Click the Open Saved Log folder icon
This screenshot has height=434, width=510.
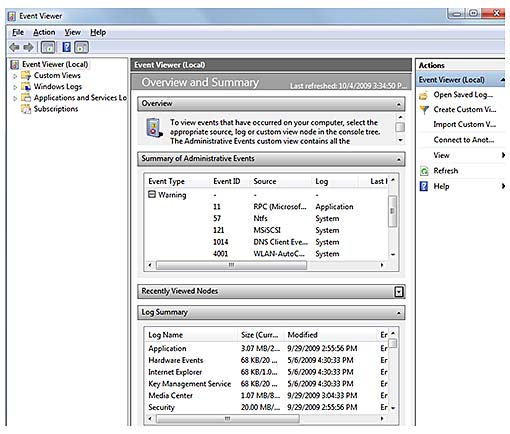coord(424,96)
